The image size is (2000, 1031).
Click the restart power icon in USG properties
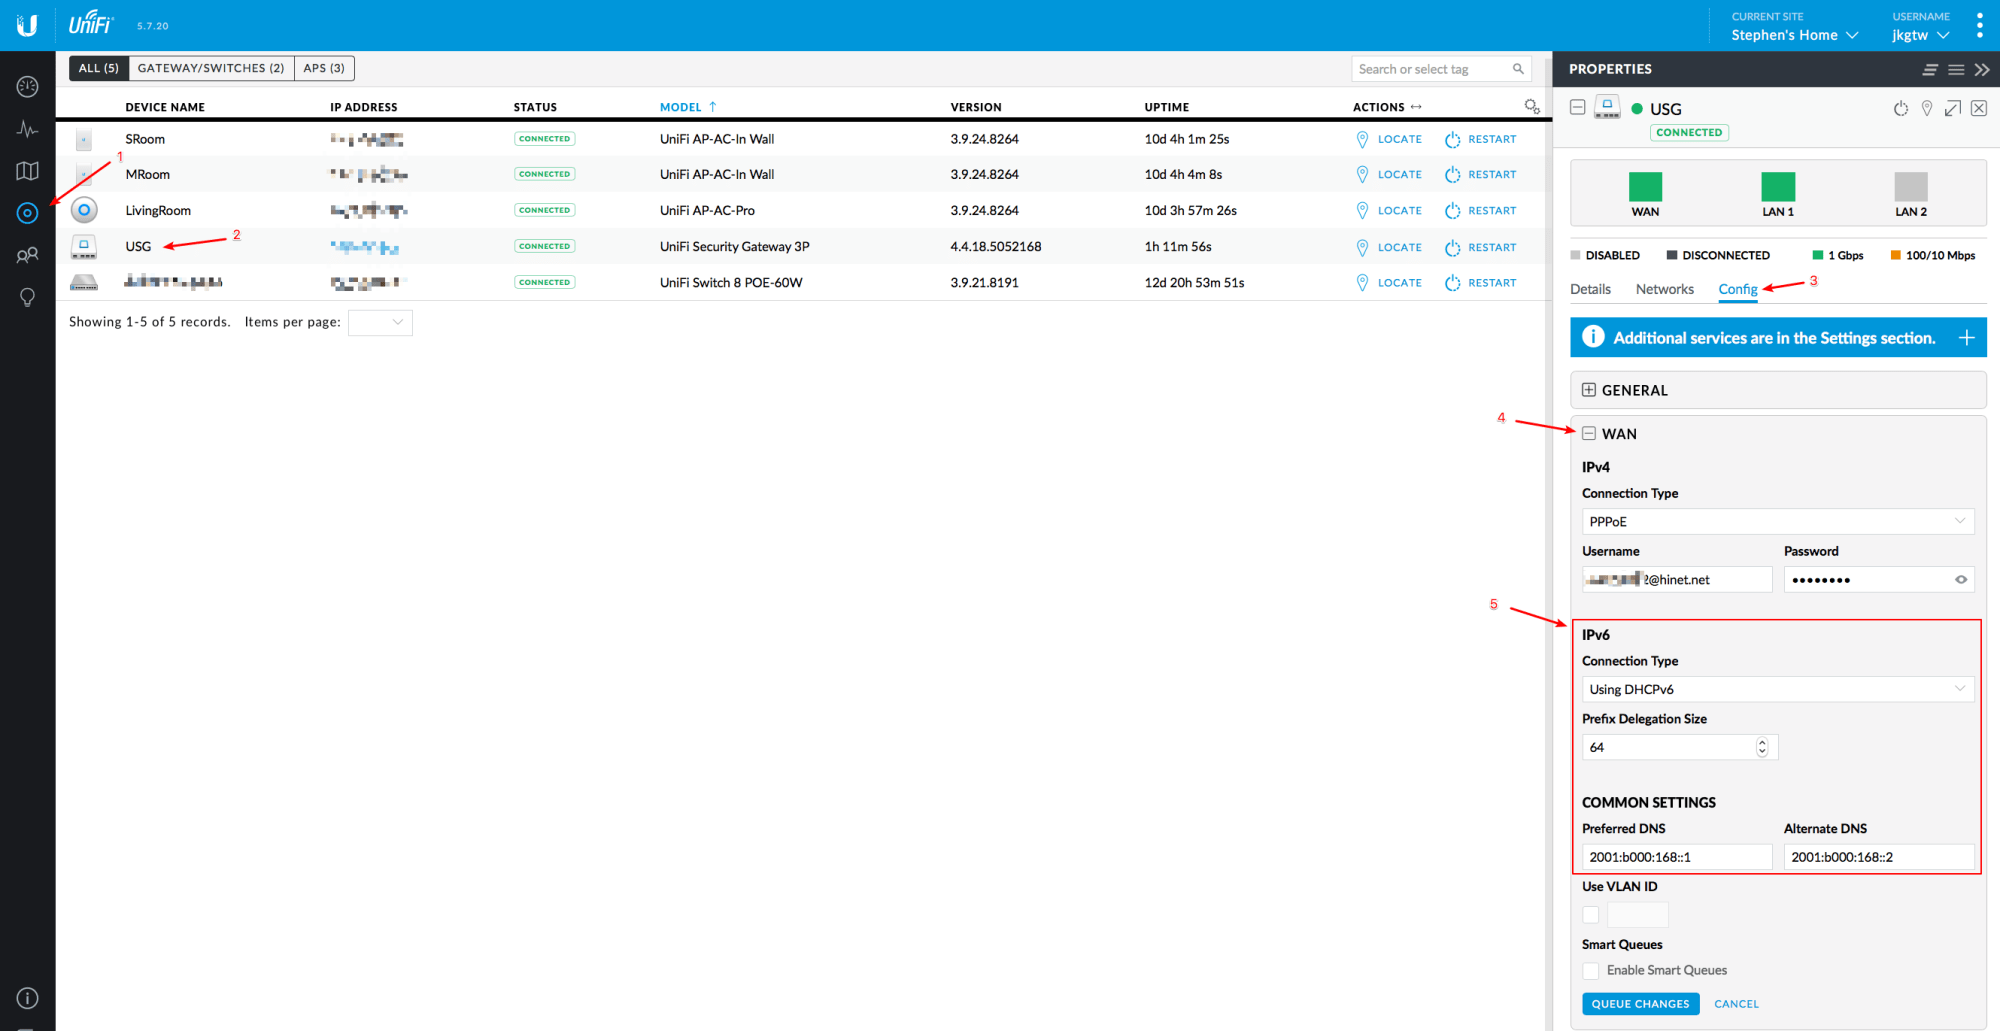click(1901, 108)
